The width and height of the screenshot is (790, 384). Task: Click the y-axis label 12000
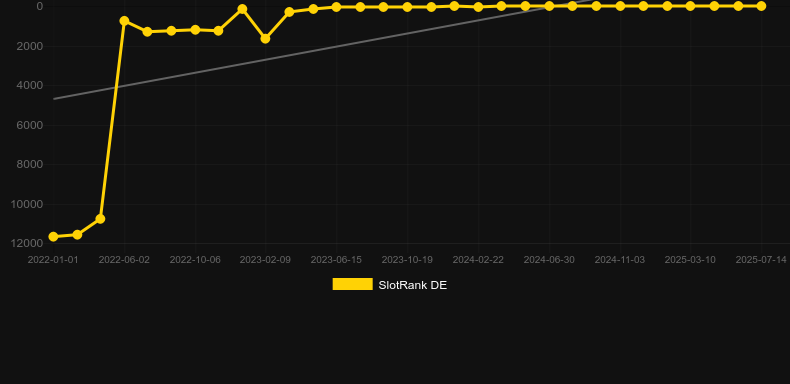coord(27,243)
